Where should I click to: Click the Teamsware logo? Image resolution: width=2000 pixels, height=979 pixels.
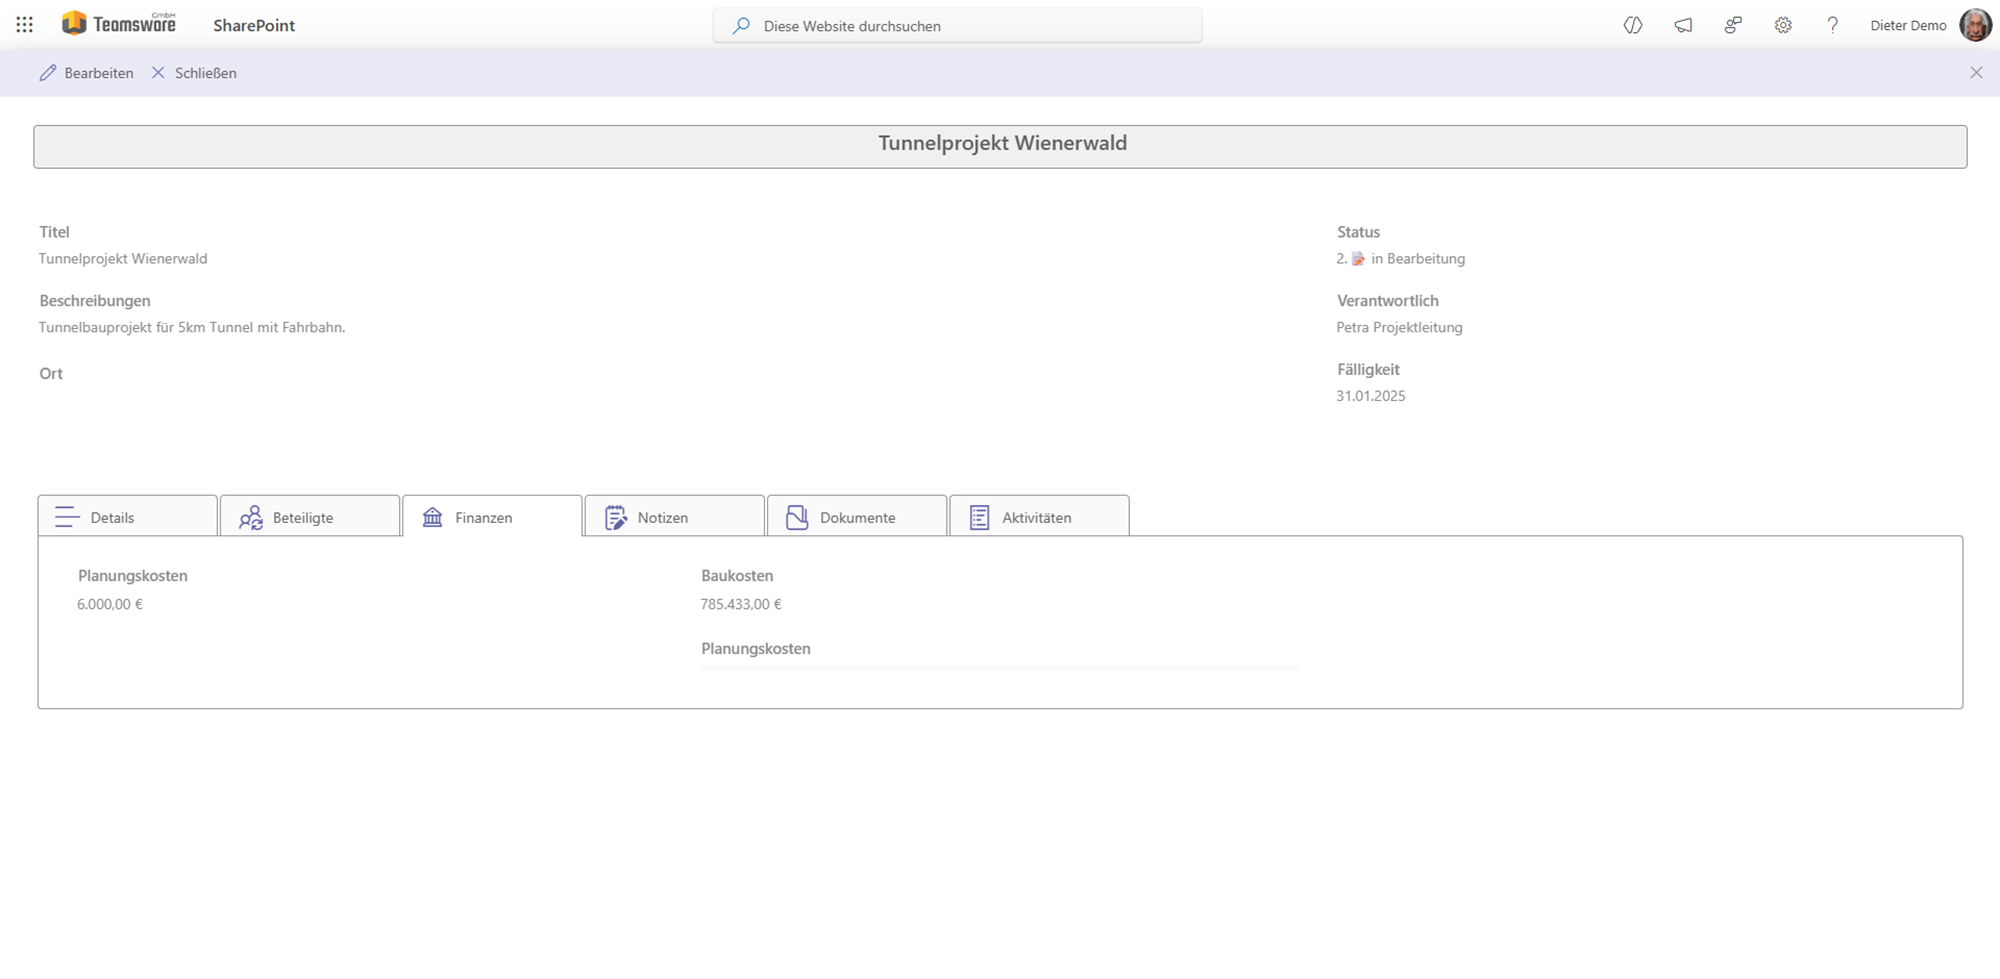pyautogui.click(x=119, y=24)
